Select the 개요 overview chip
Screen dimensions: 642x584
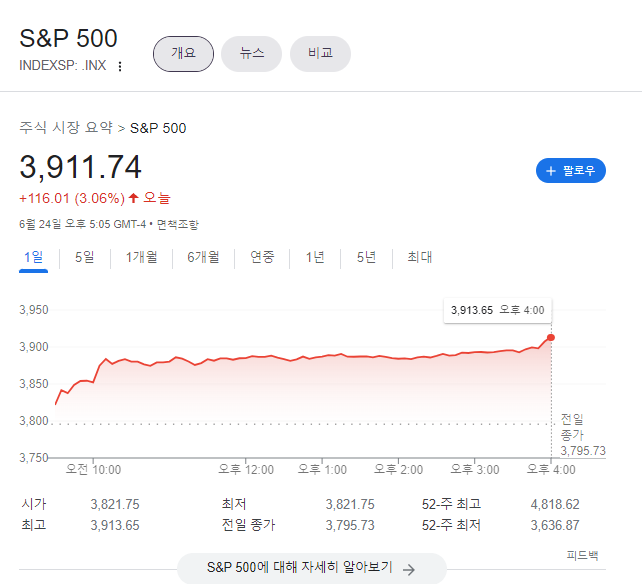point(183,54)
